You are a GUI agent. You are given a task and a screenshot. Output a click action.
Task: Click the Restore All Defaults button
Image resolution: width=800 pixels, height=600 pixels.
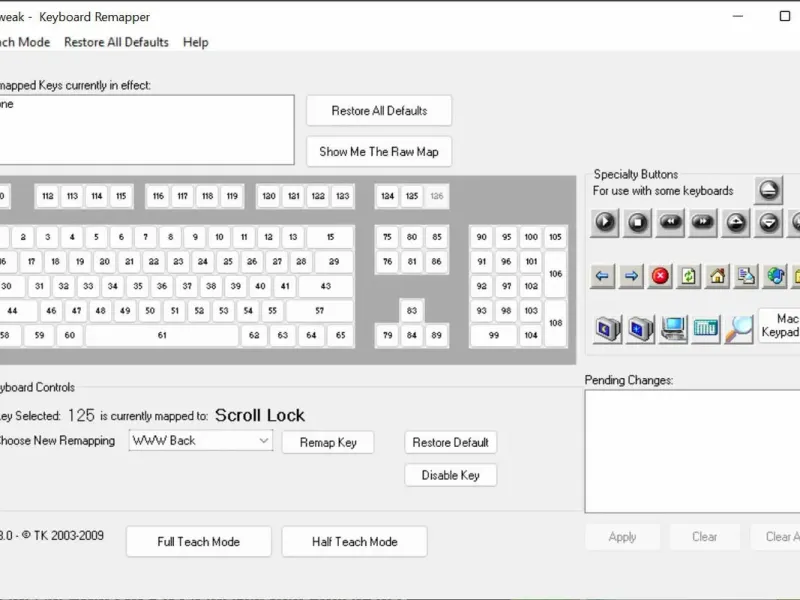[379, 111]
